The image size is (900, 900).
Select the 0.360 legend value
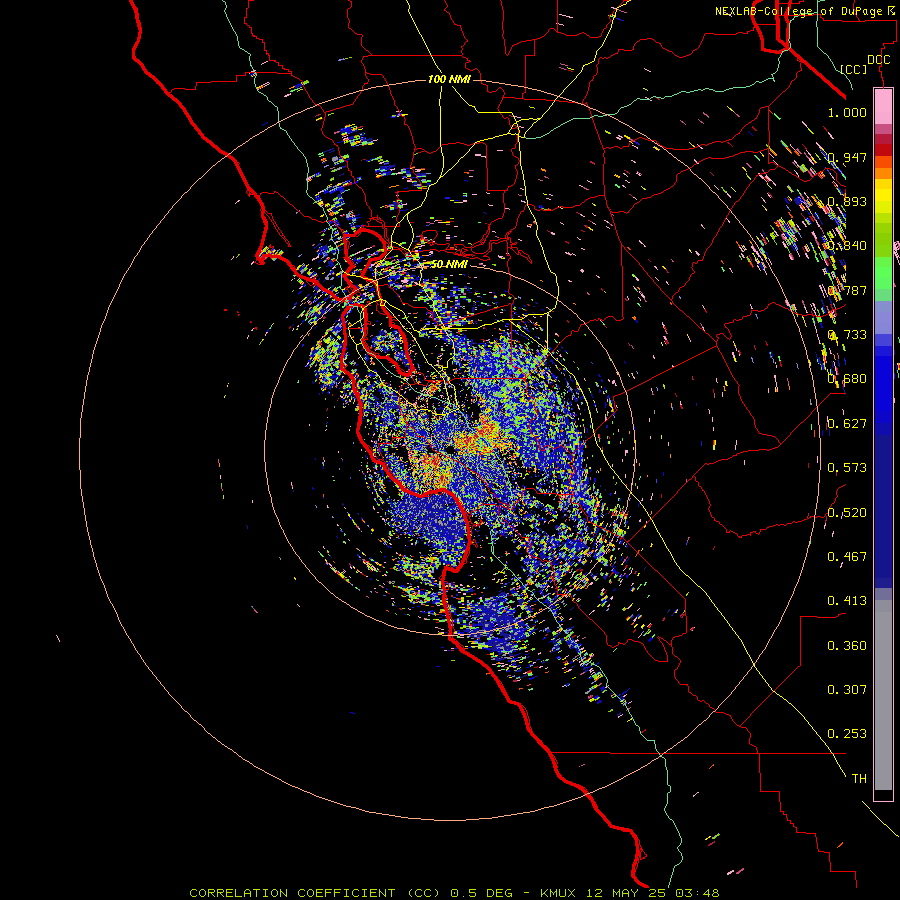click(x=847, y=646)
